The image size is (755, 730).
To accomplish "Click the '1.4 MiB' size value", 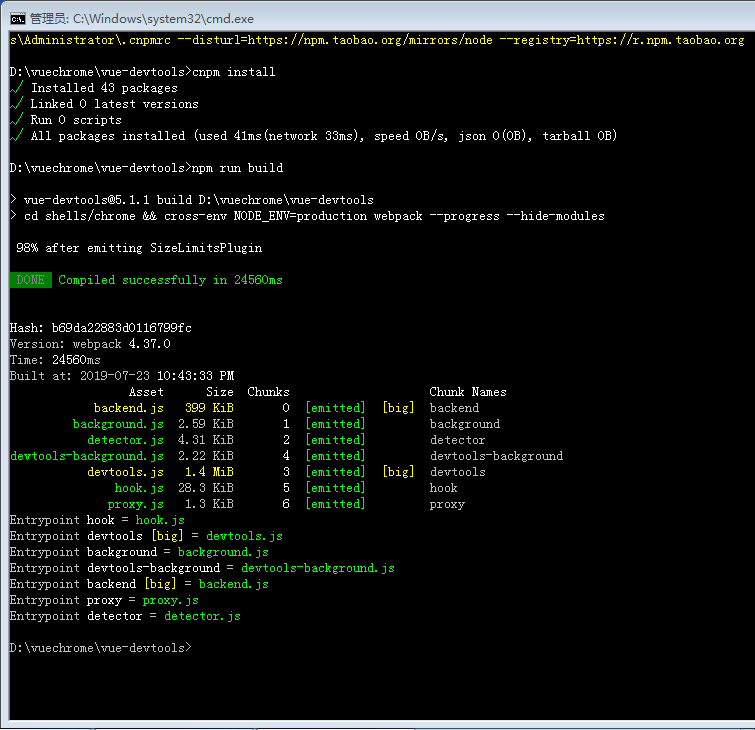I will pos(209,472).
